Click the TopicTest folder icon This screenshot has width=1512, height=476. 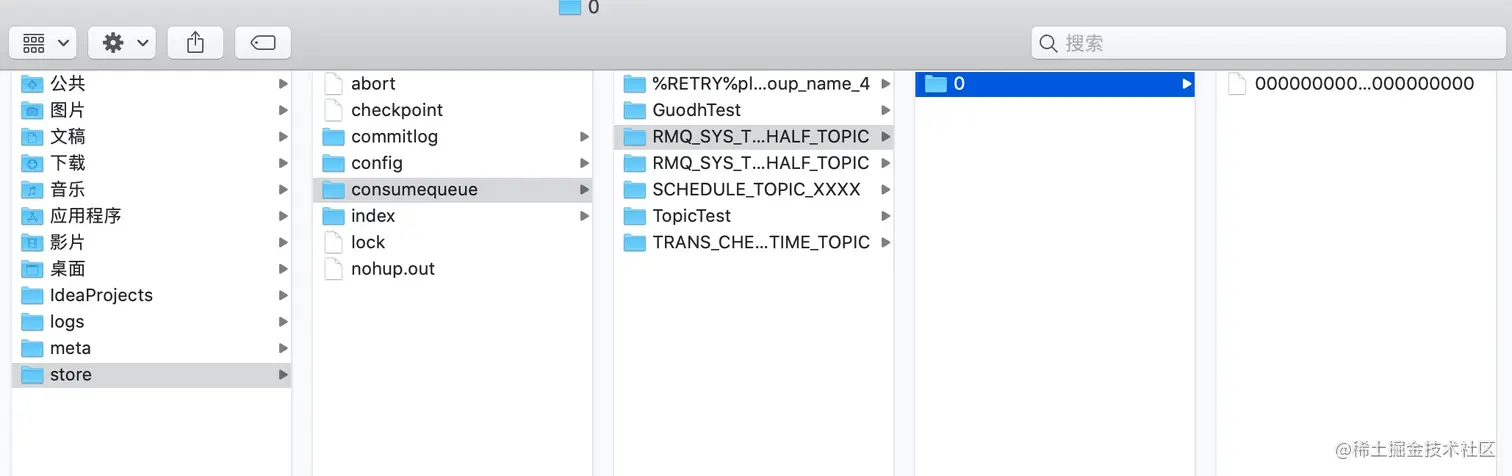pyautogui.click(x=635, y=216)
